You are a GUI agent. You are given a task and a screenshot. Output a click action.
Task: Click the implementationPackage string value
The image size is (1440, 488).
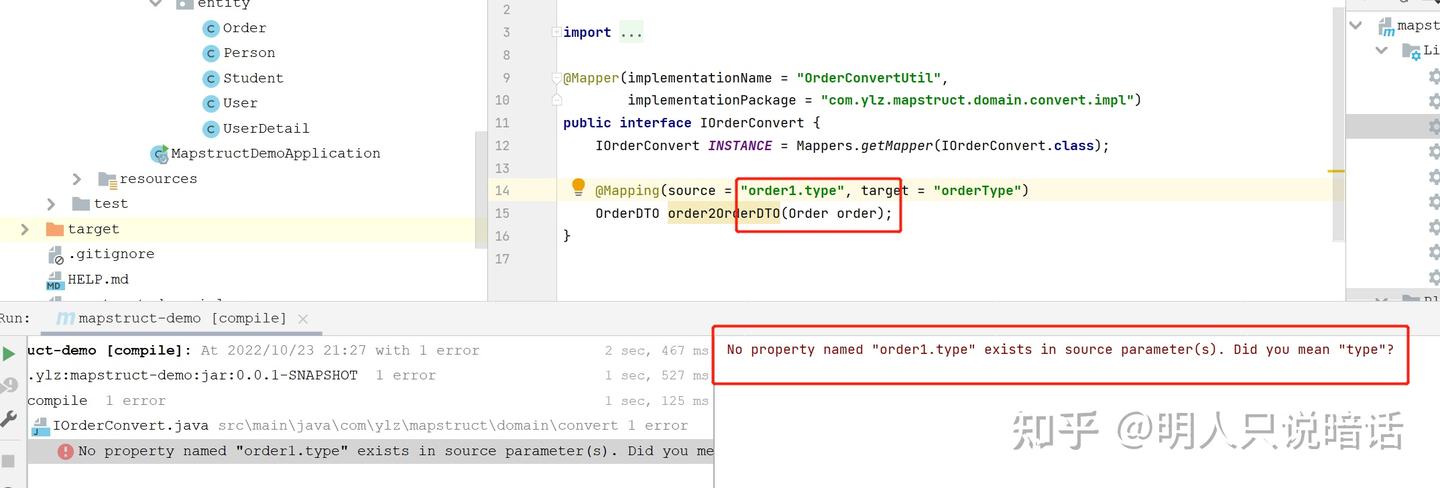(976, 100)
